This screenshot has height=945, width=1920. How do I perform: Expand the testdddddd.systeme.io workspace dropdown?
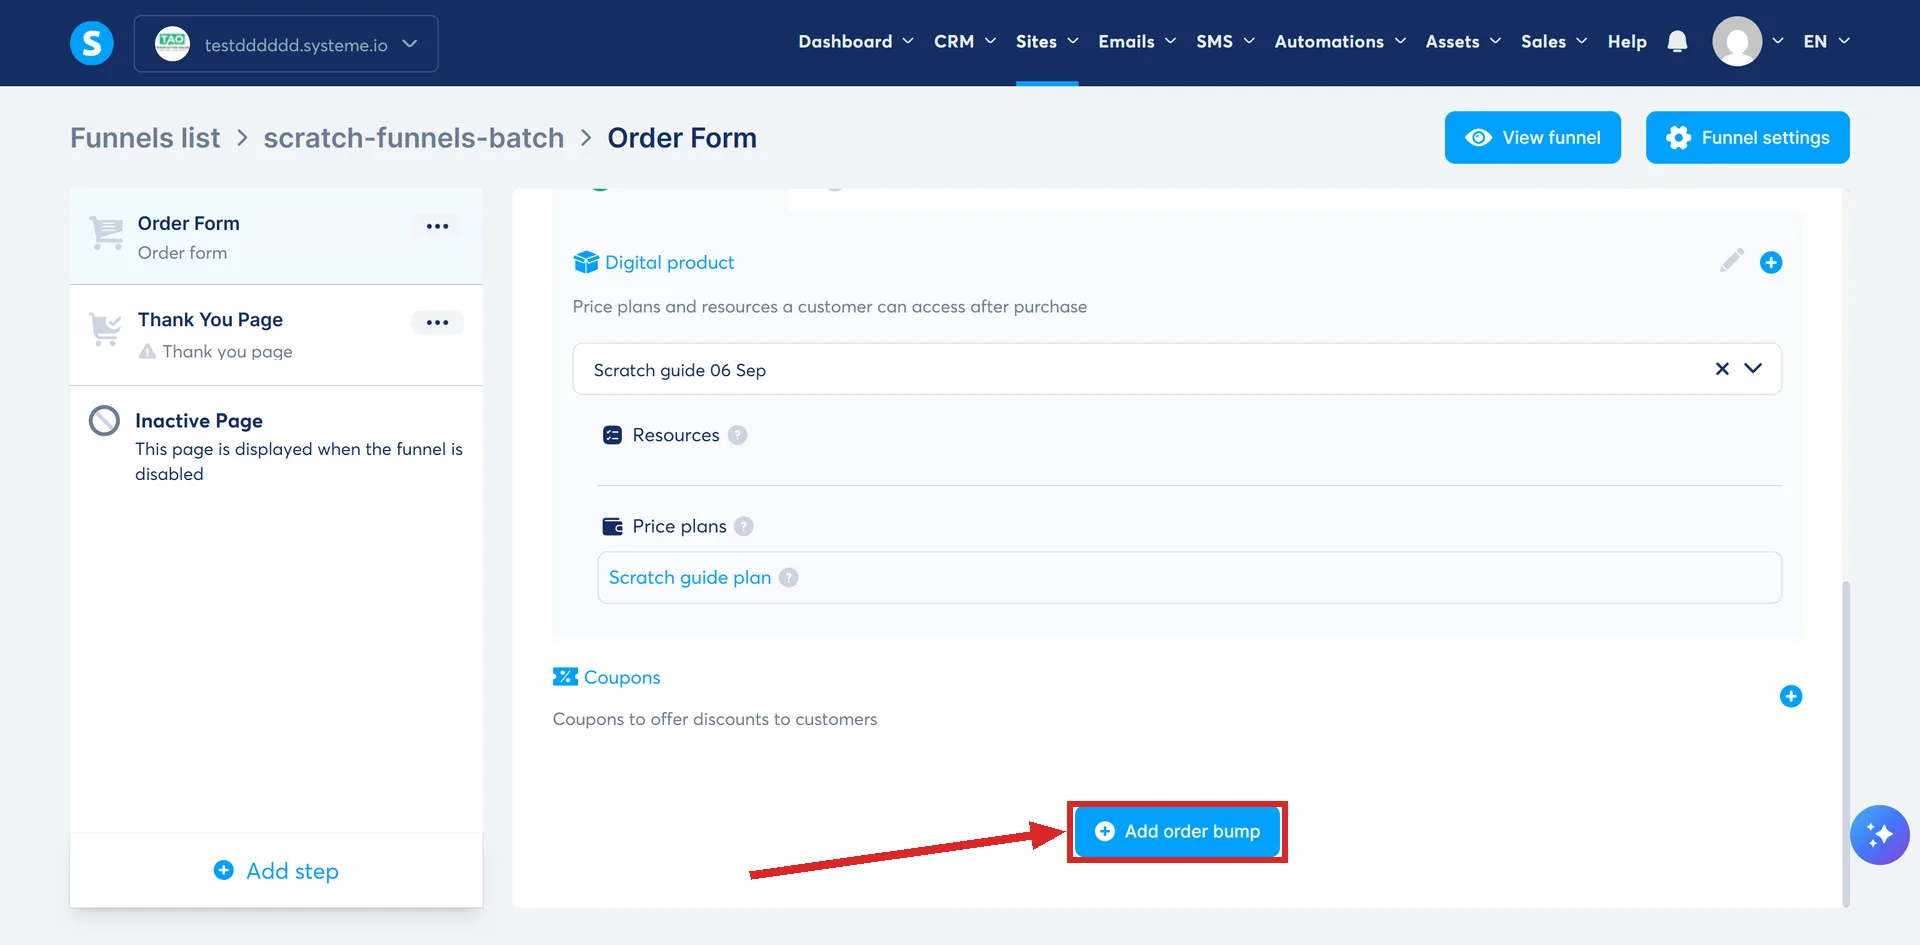point(286,44)
